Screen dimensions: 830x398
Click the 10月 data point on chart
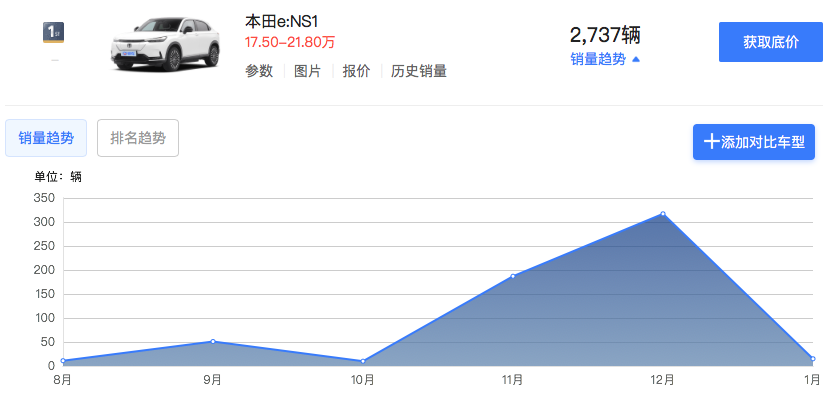pyautogui.click(x=363, y=361)
